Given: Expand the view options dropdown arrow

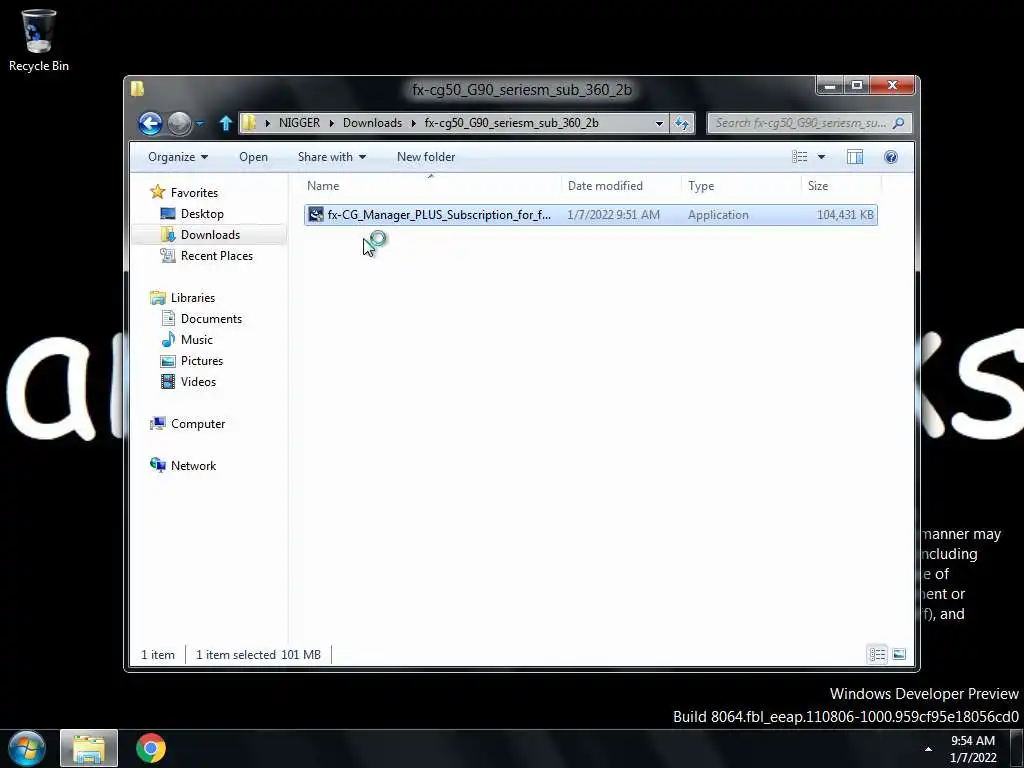Looking at the screenshot, I should pyautogui.click(x=822, y=157).
